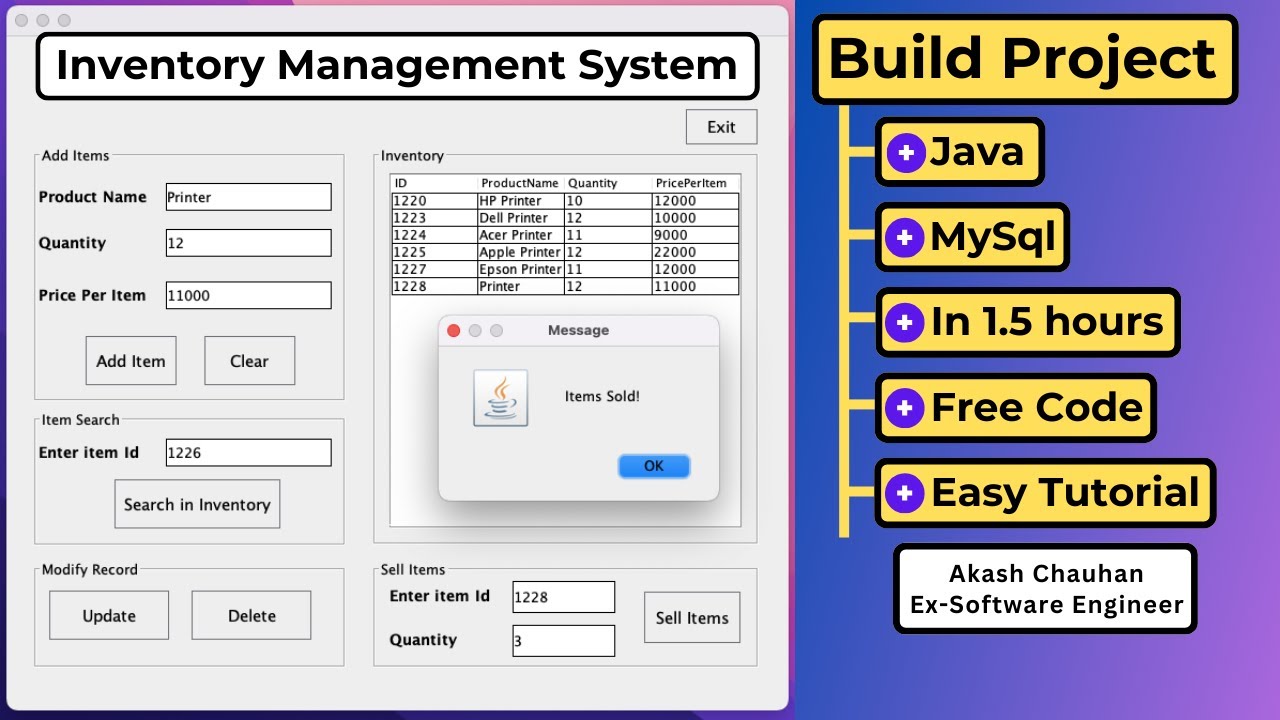Click the Inventory Management System title
1280x720 pixels.
397,66
